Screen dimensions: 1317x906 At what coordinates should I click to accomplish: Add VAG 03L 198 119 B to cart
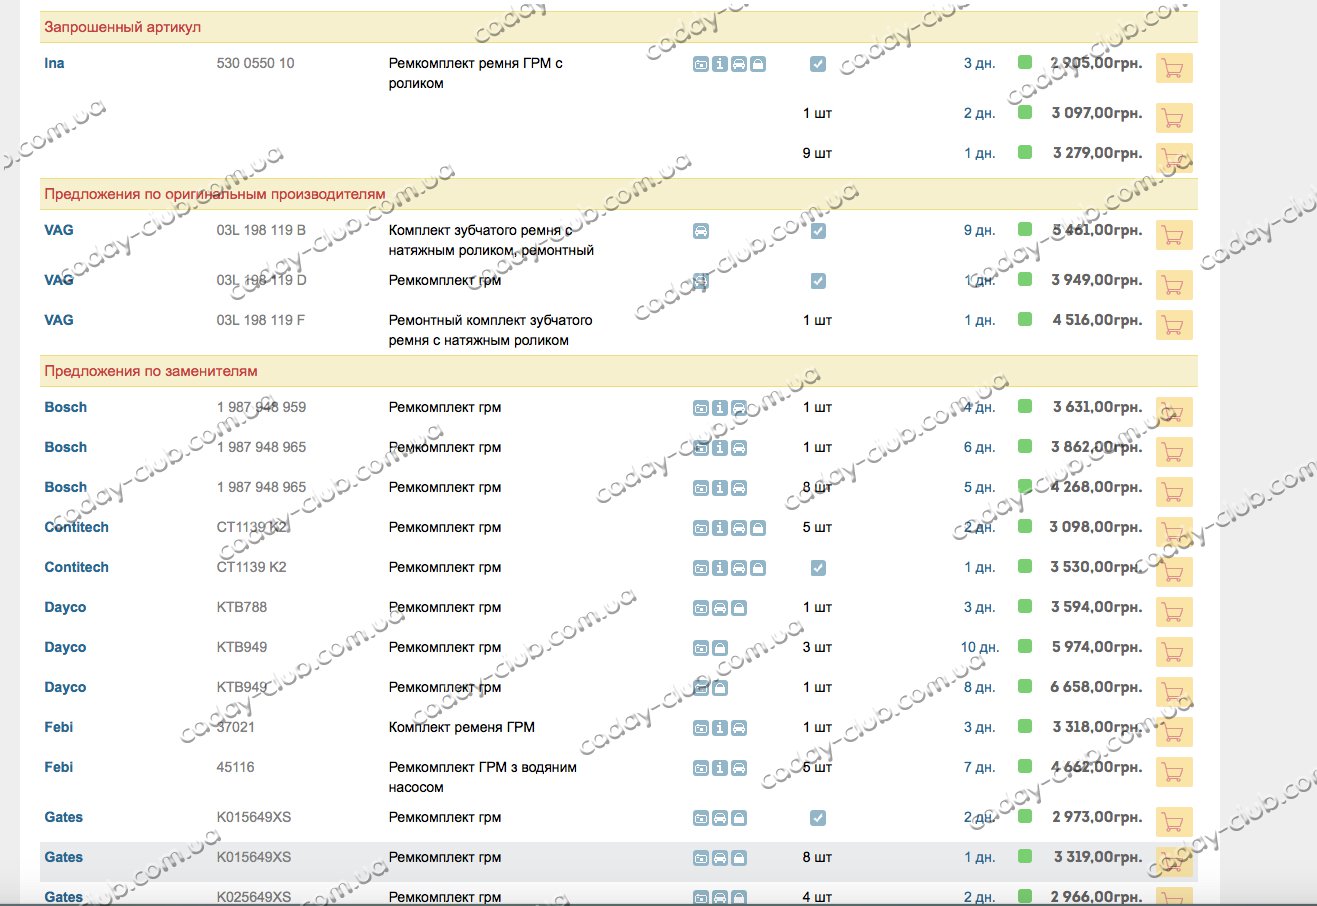tap(1174, 235)
